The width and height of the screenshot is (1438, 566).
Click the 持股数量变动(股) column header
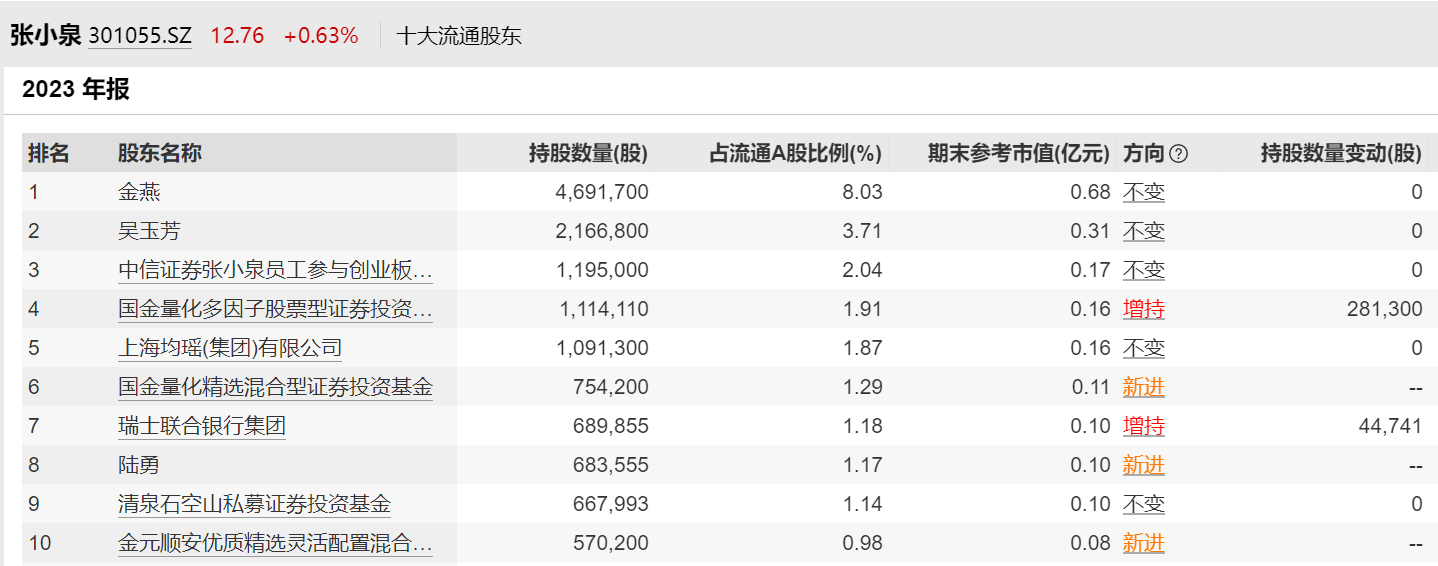tap(1341, 154)
